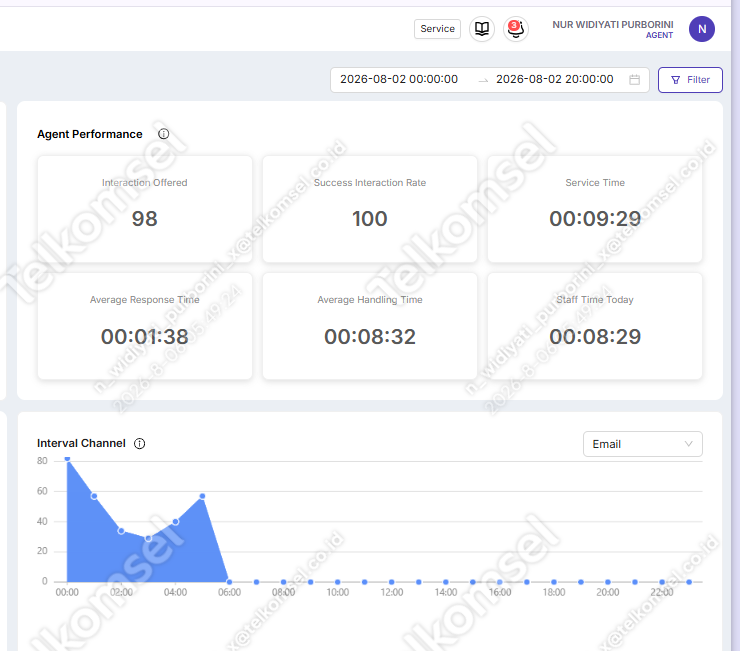Viewport: 740px width, 651px height.
Task: Click the Average Response Time value 00:01:38
Action: [x=144, y=337]
